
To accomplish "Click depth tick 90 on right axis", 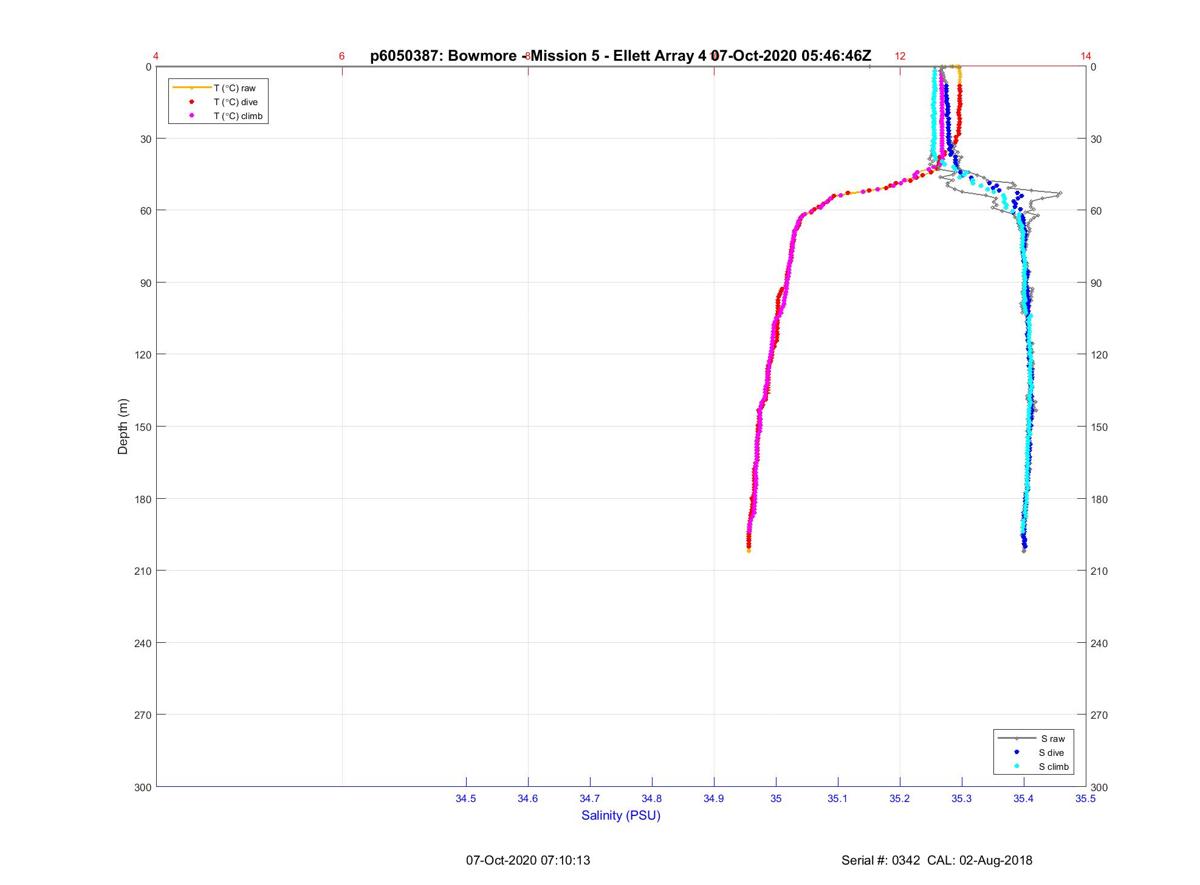I will (x=1097, y=283).
